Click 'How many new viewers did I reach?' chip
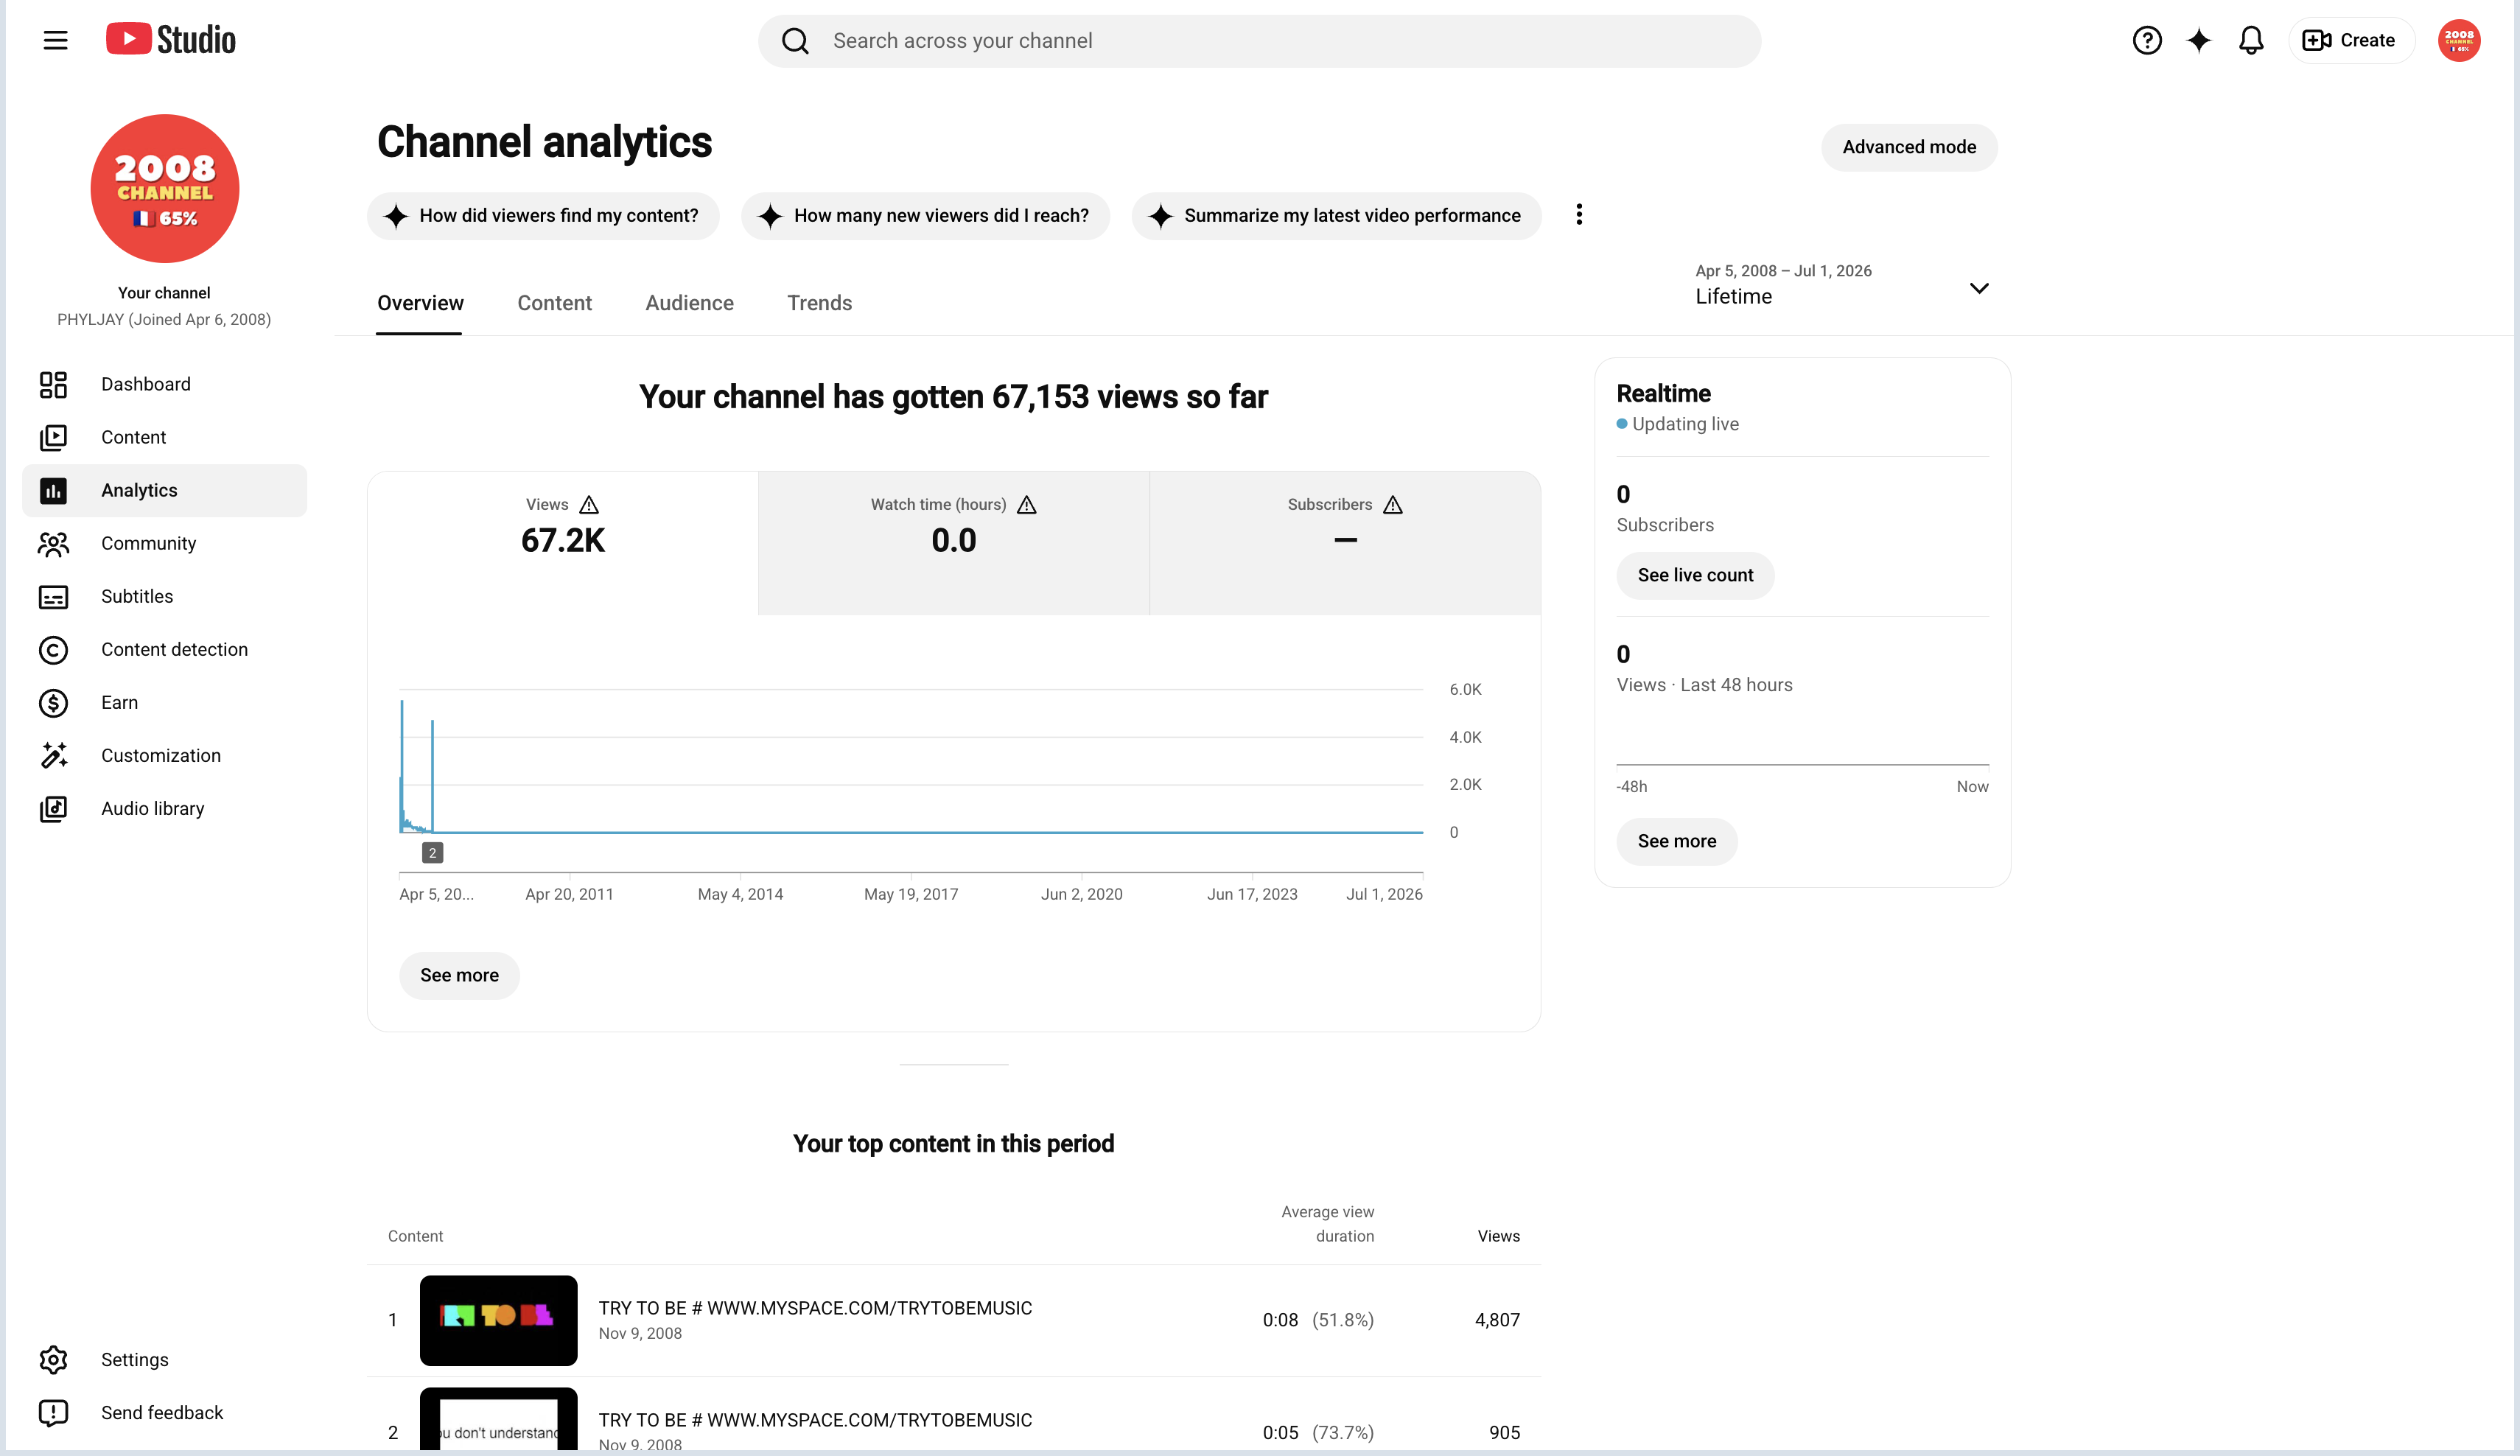Viewport: 2520px width, 1456px height. (x=925, y=215)
